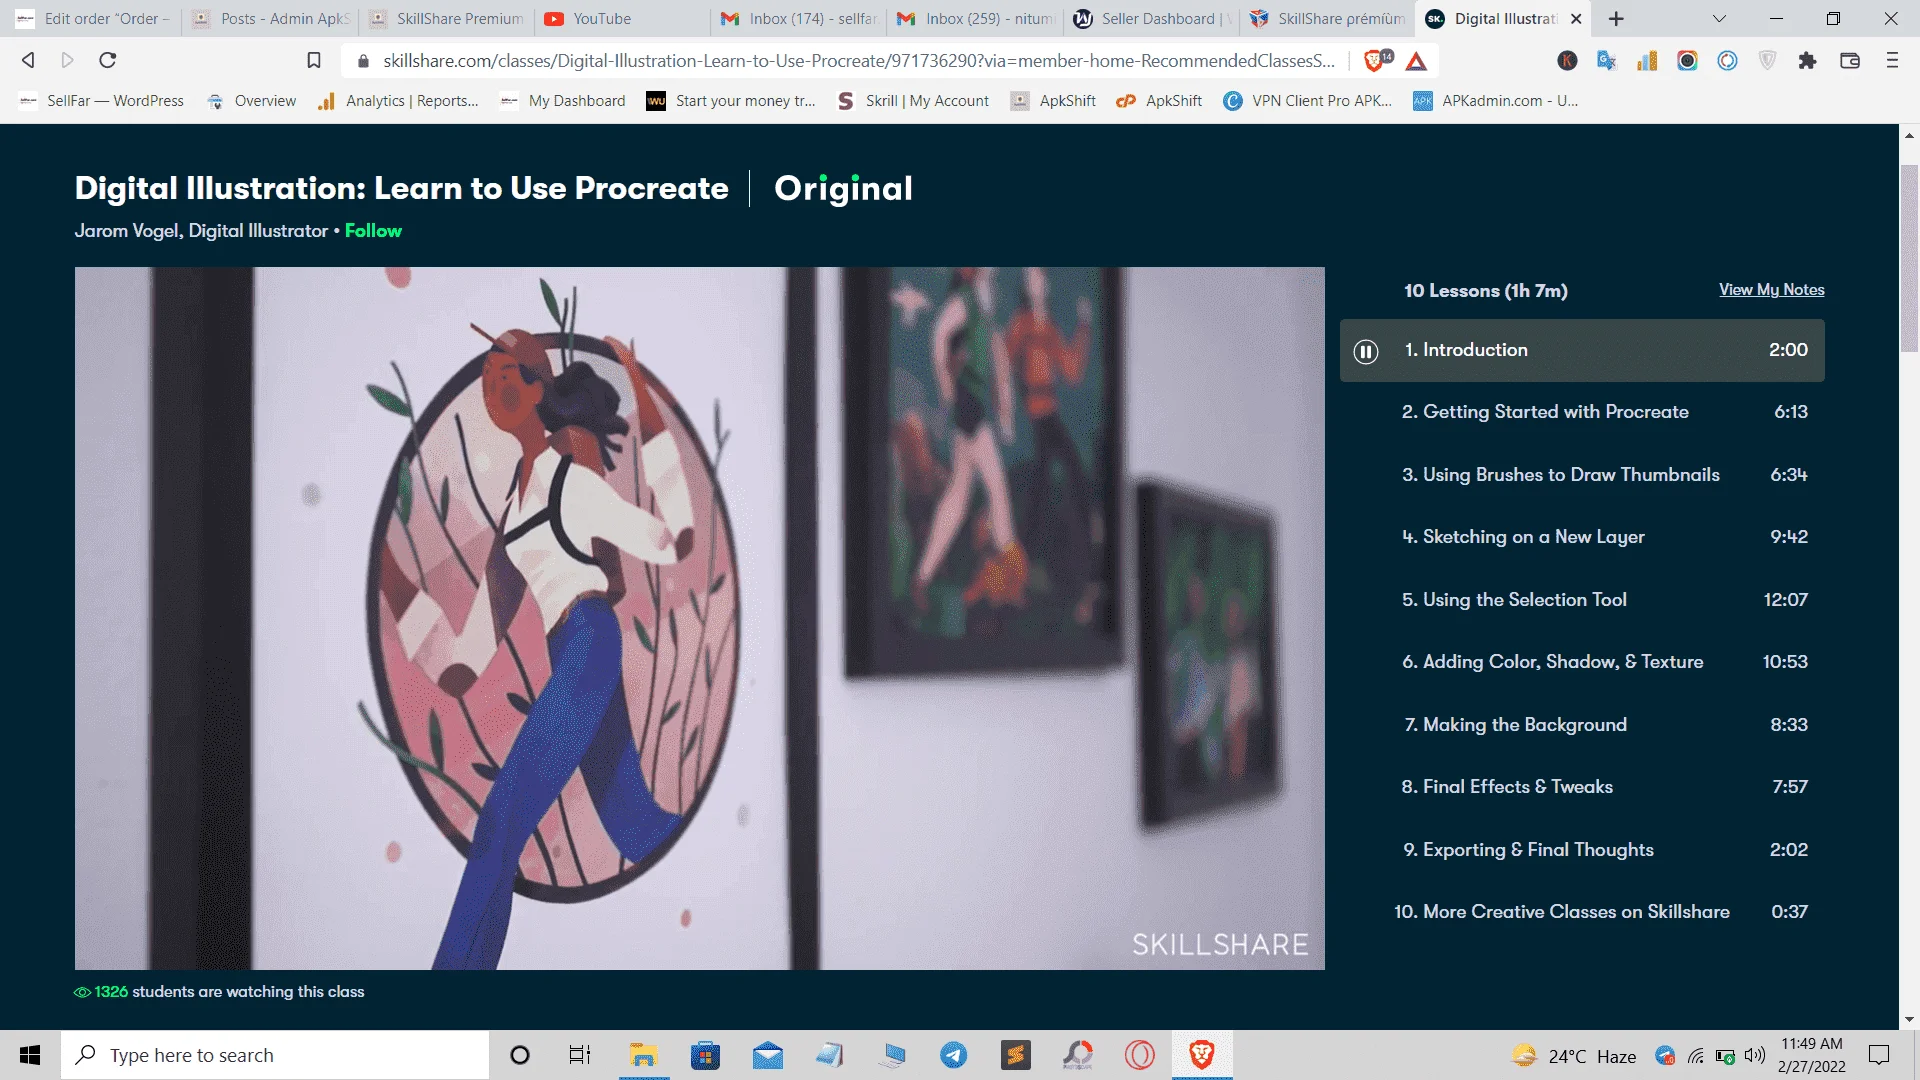Open a new browser tab
The height and width of the screenshot is (1080, 1920).
(x=1616, y=18)
